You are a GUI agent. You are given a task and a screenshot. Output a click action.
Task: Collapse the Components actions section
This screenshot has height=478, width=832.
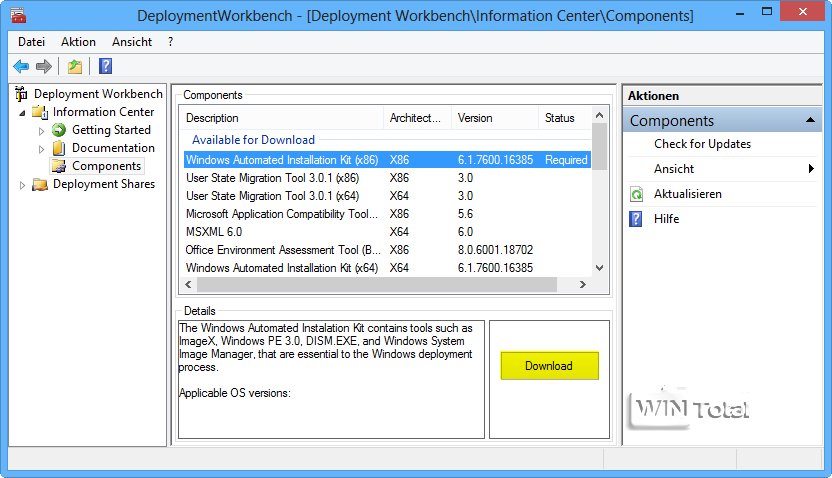pos(812,121)
